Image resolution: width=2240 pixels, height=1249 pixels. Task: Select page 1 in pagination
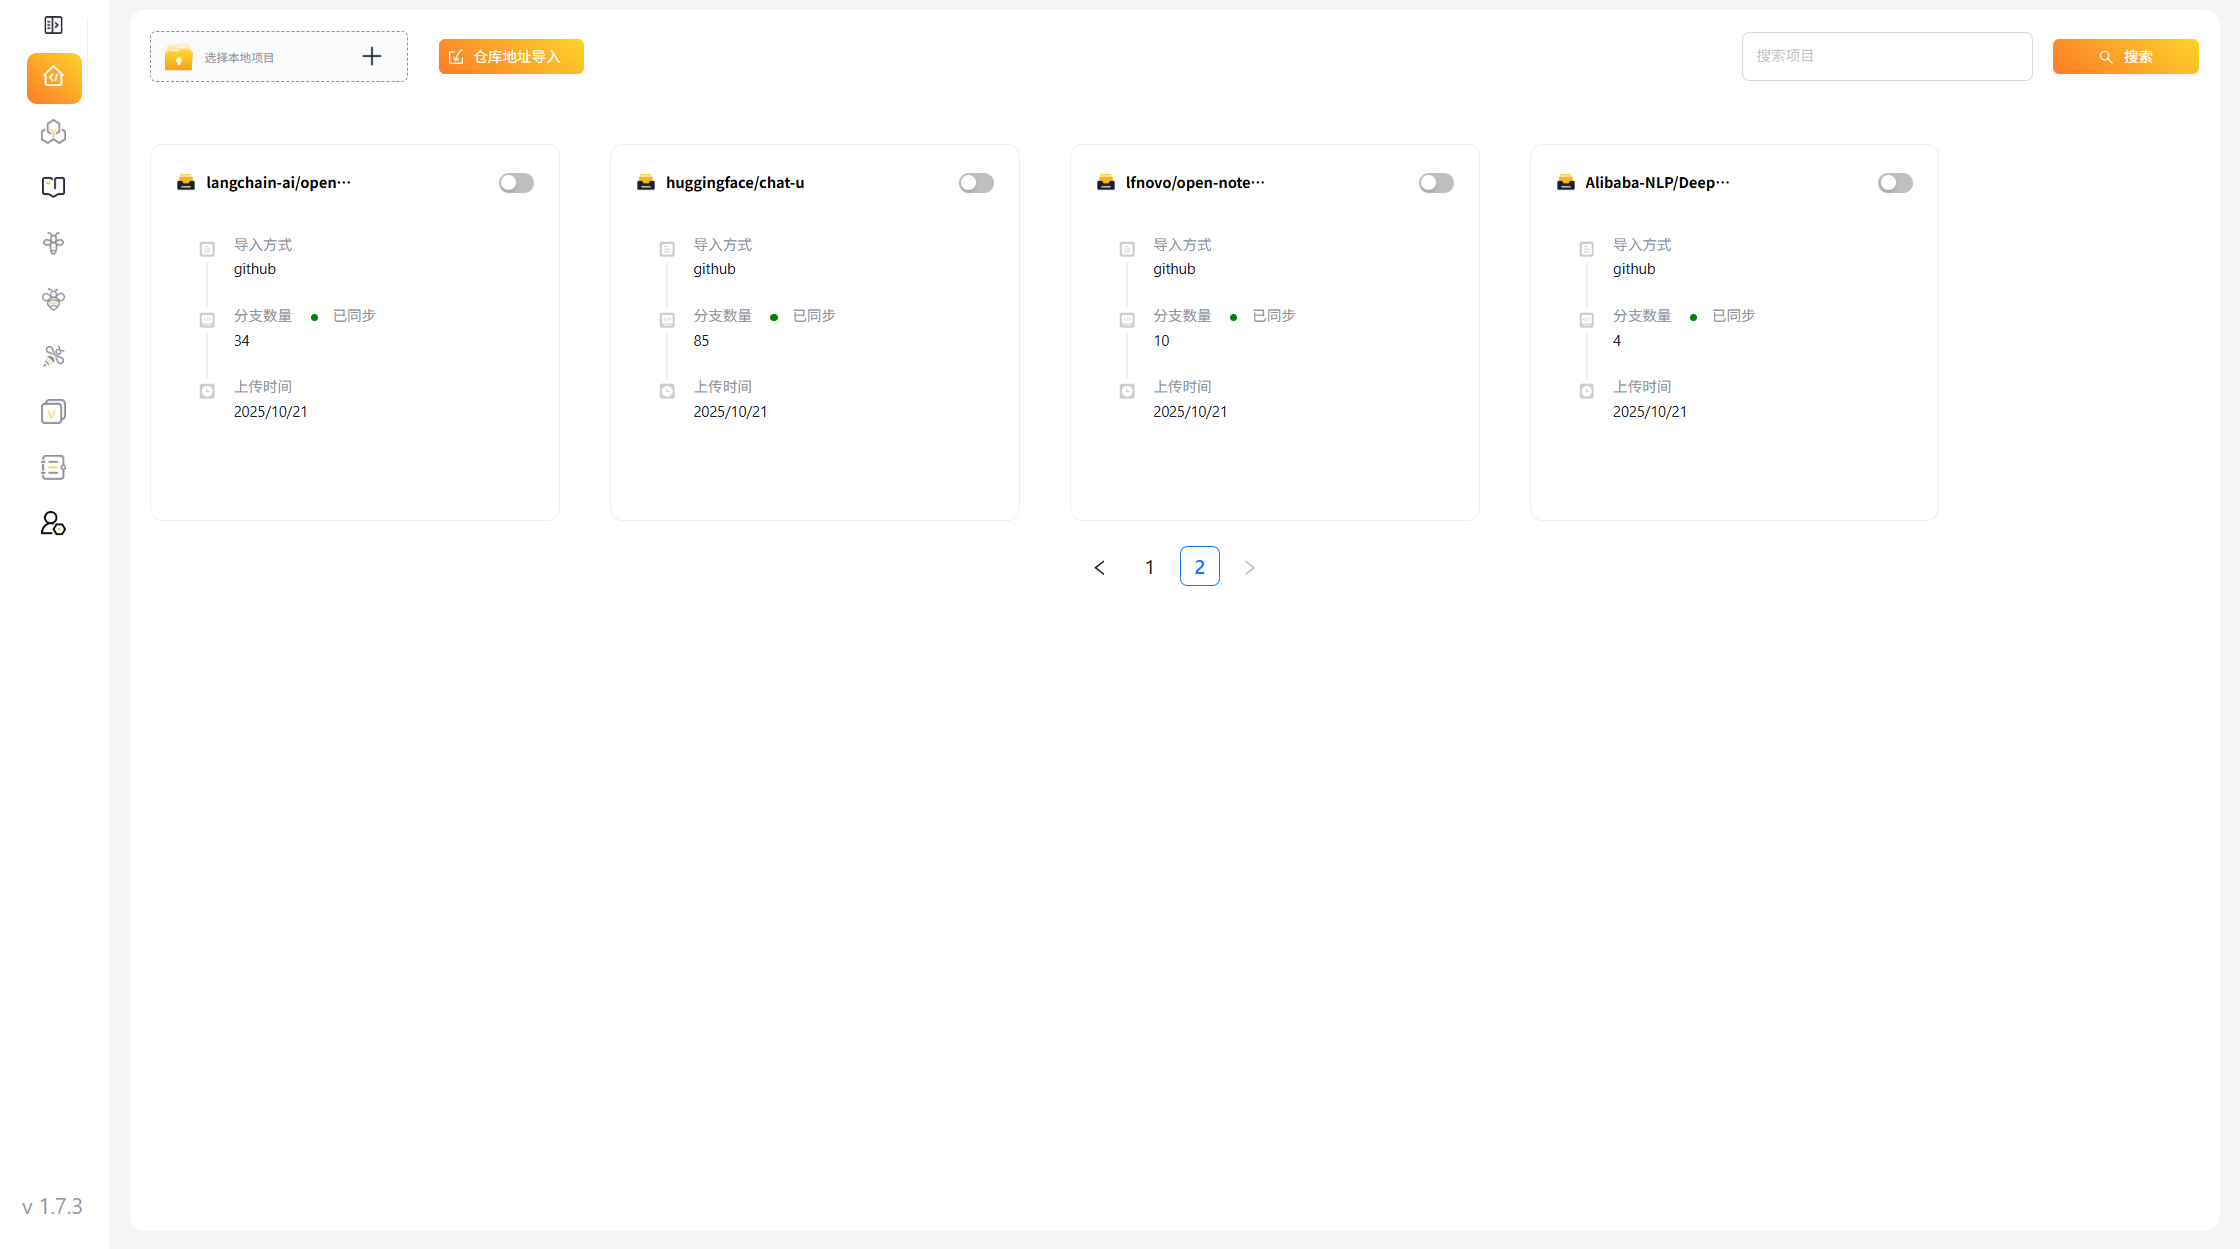tap(1150, 567)
